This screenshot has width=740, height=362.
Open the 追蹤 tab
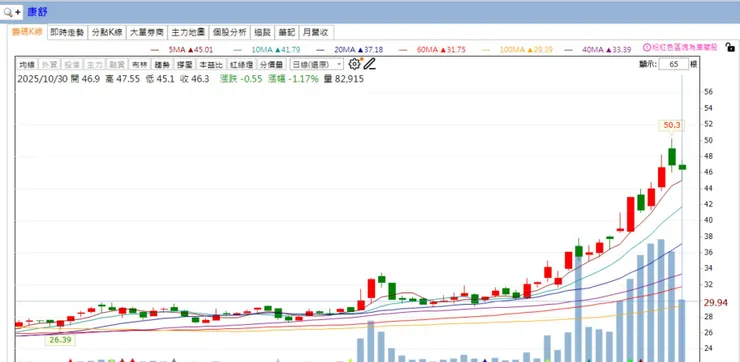[262, 33]
